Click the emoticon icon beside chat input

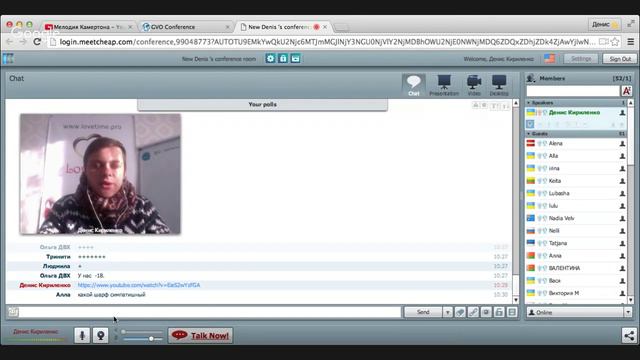tap(13, 312)
